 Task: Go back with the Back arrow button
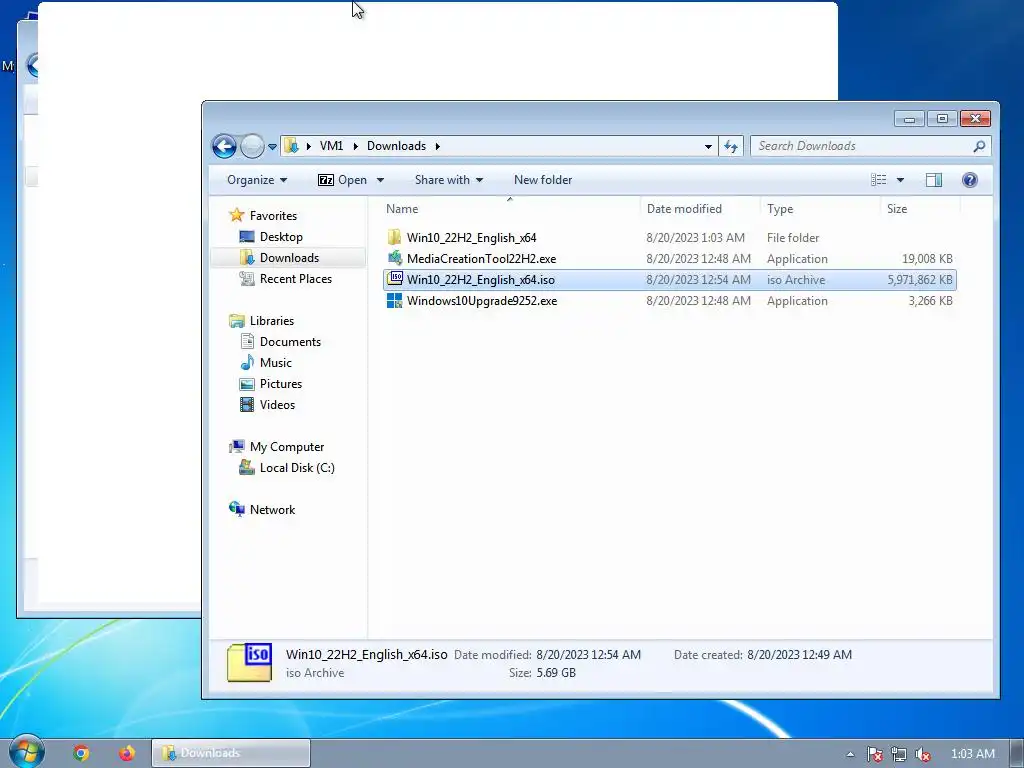tap(224, 146)
